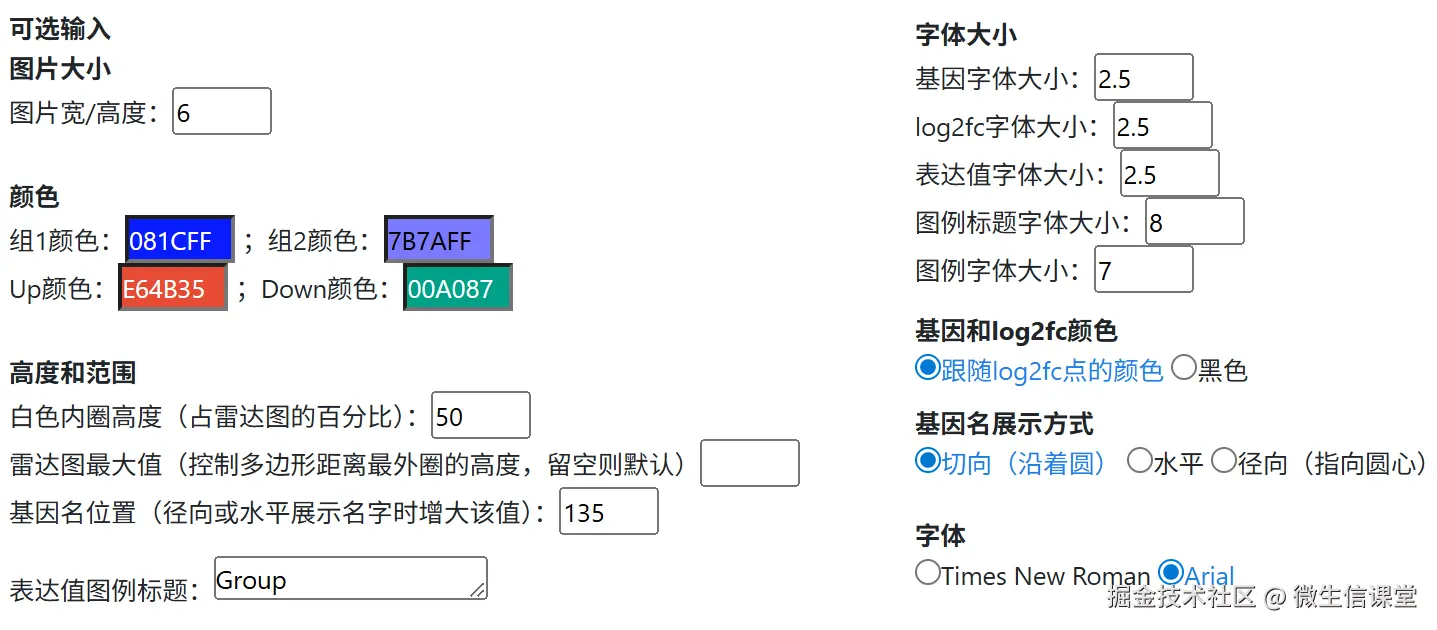Screen dimensions: 1437x630
Task: Select 径向（指向圆心）display mode
Action: pos(1224,461)
